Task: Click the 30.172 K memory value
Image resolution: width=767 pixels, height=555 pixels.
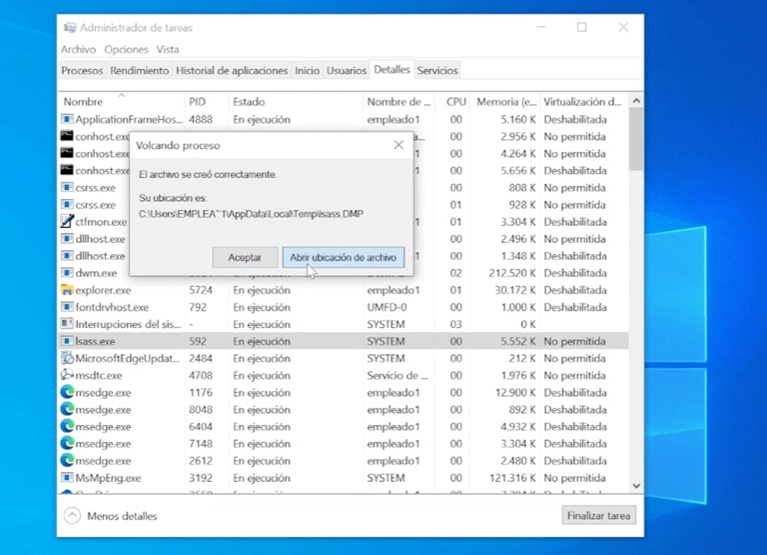Action: [515, 290]
